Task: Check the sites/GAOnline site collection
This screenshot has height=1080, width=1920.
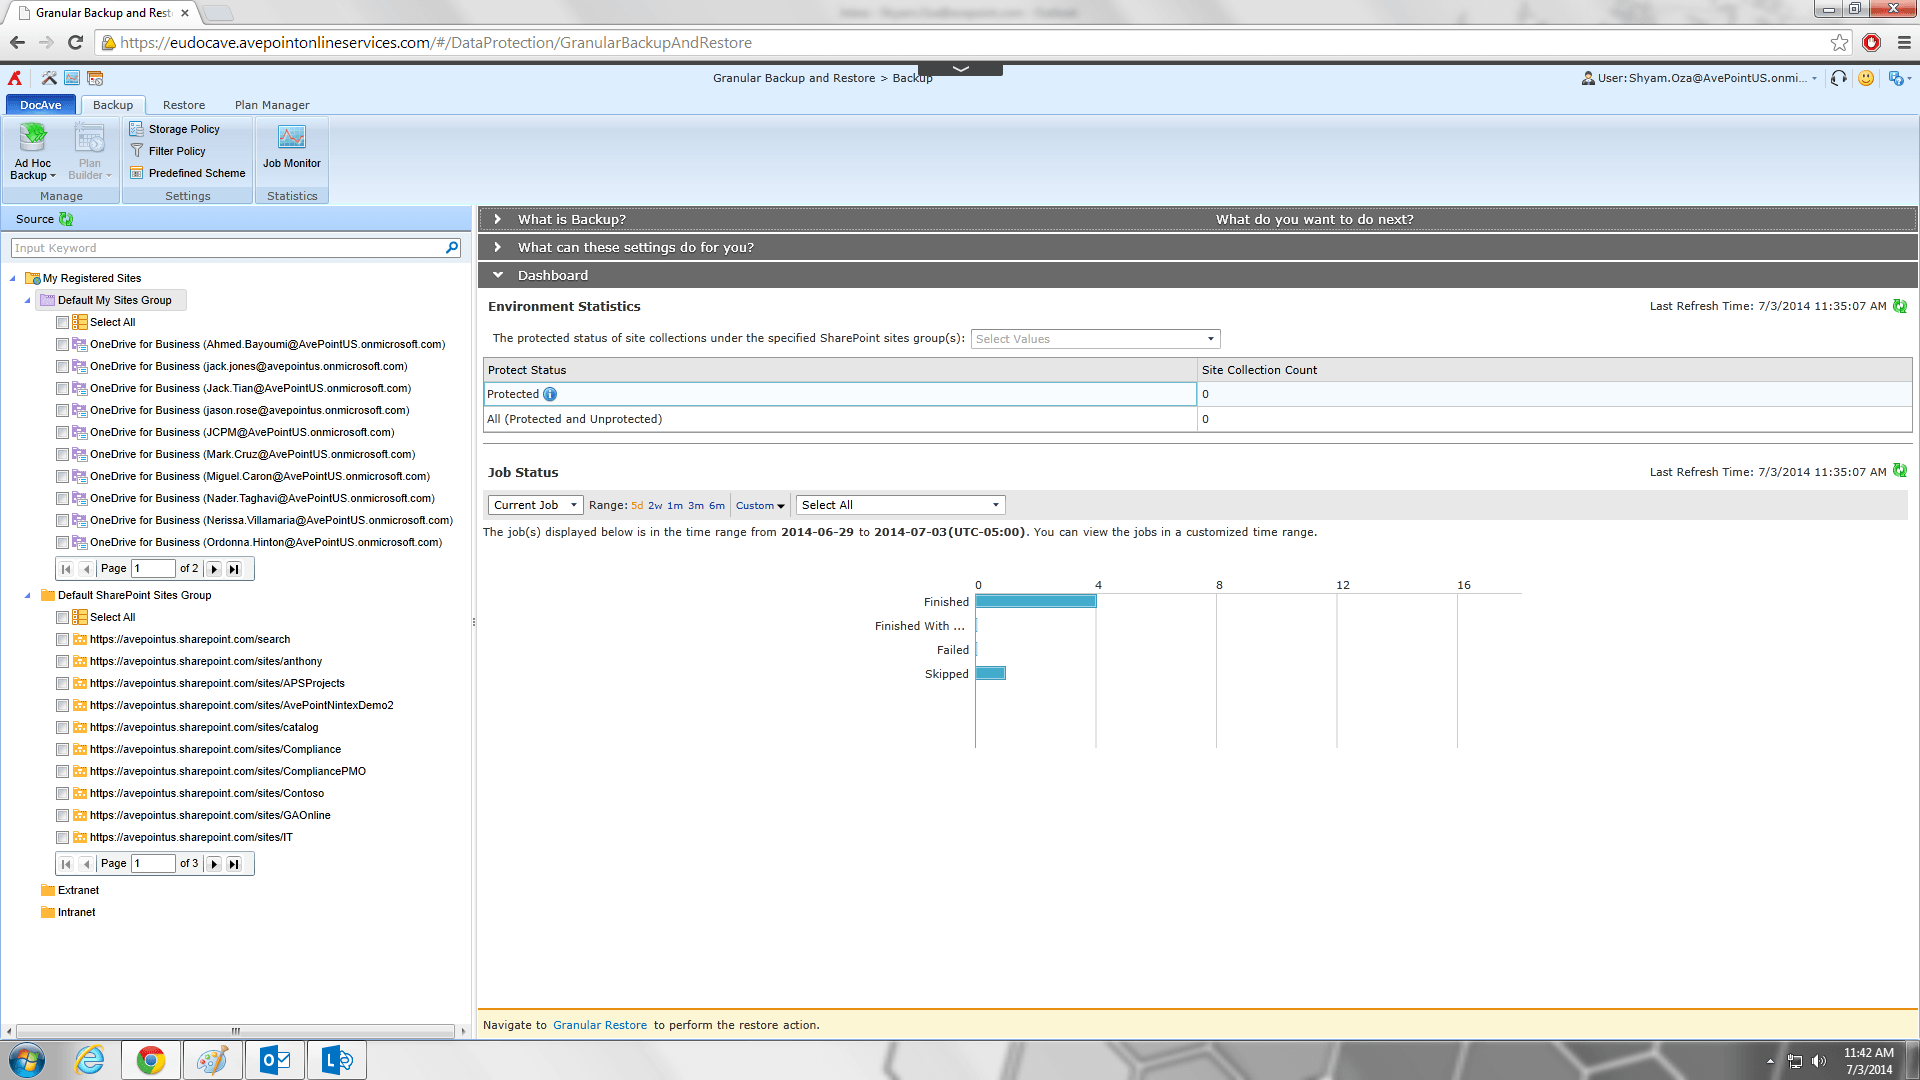Action: coord(63,815)
